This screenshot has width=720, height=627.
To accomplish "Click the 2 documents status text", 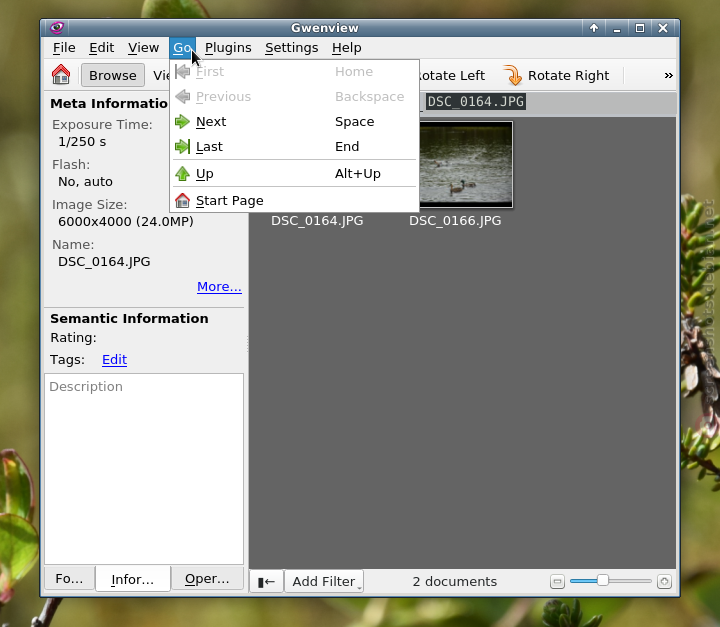I will [x=455, y=582].
